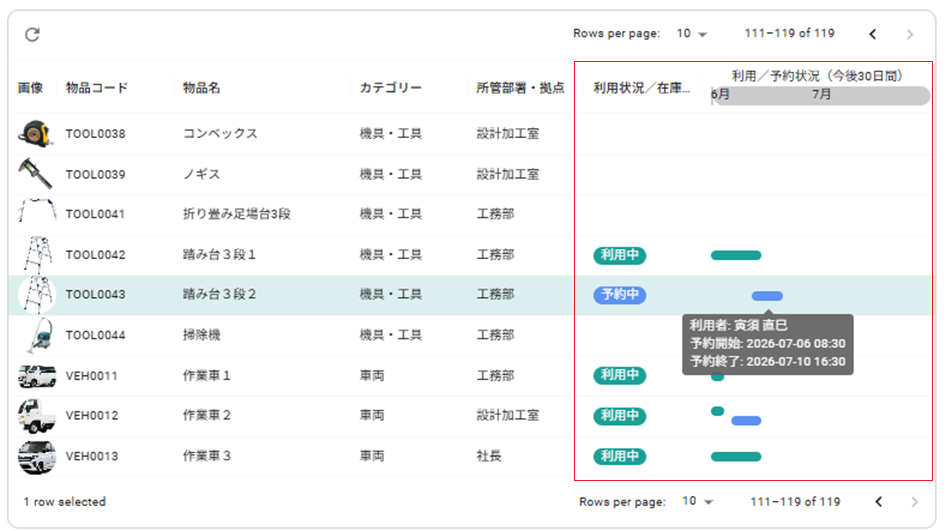This screenshot has height=531, width=946.
Task: Open top Rows per page dropdown
Action: (x=691, y=34)
